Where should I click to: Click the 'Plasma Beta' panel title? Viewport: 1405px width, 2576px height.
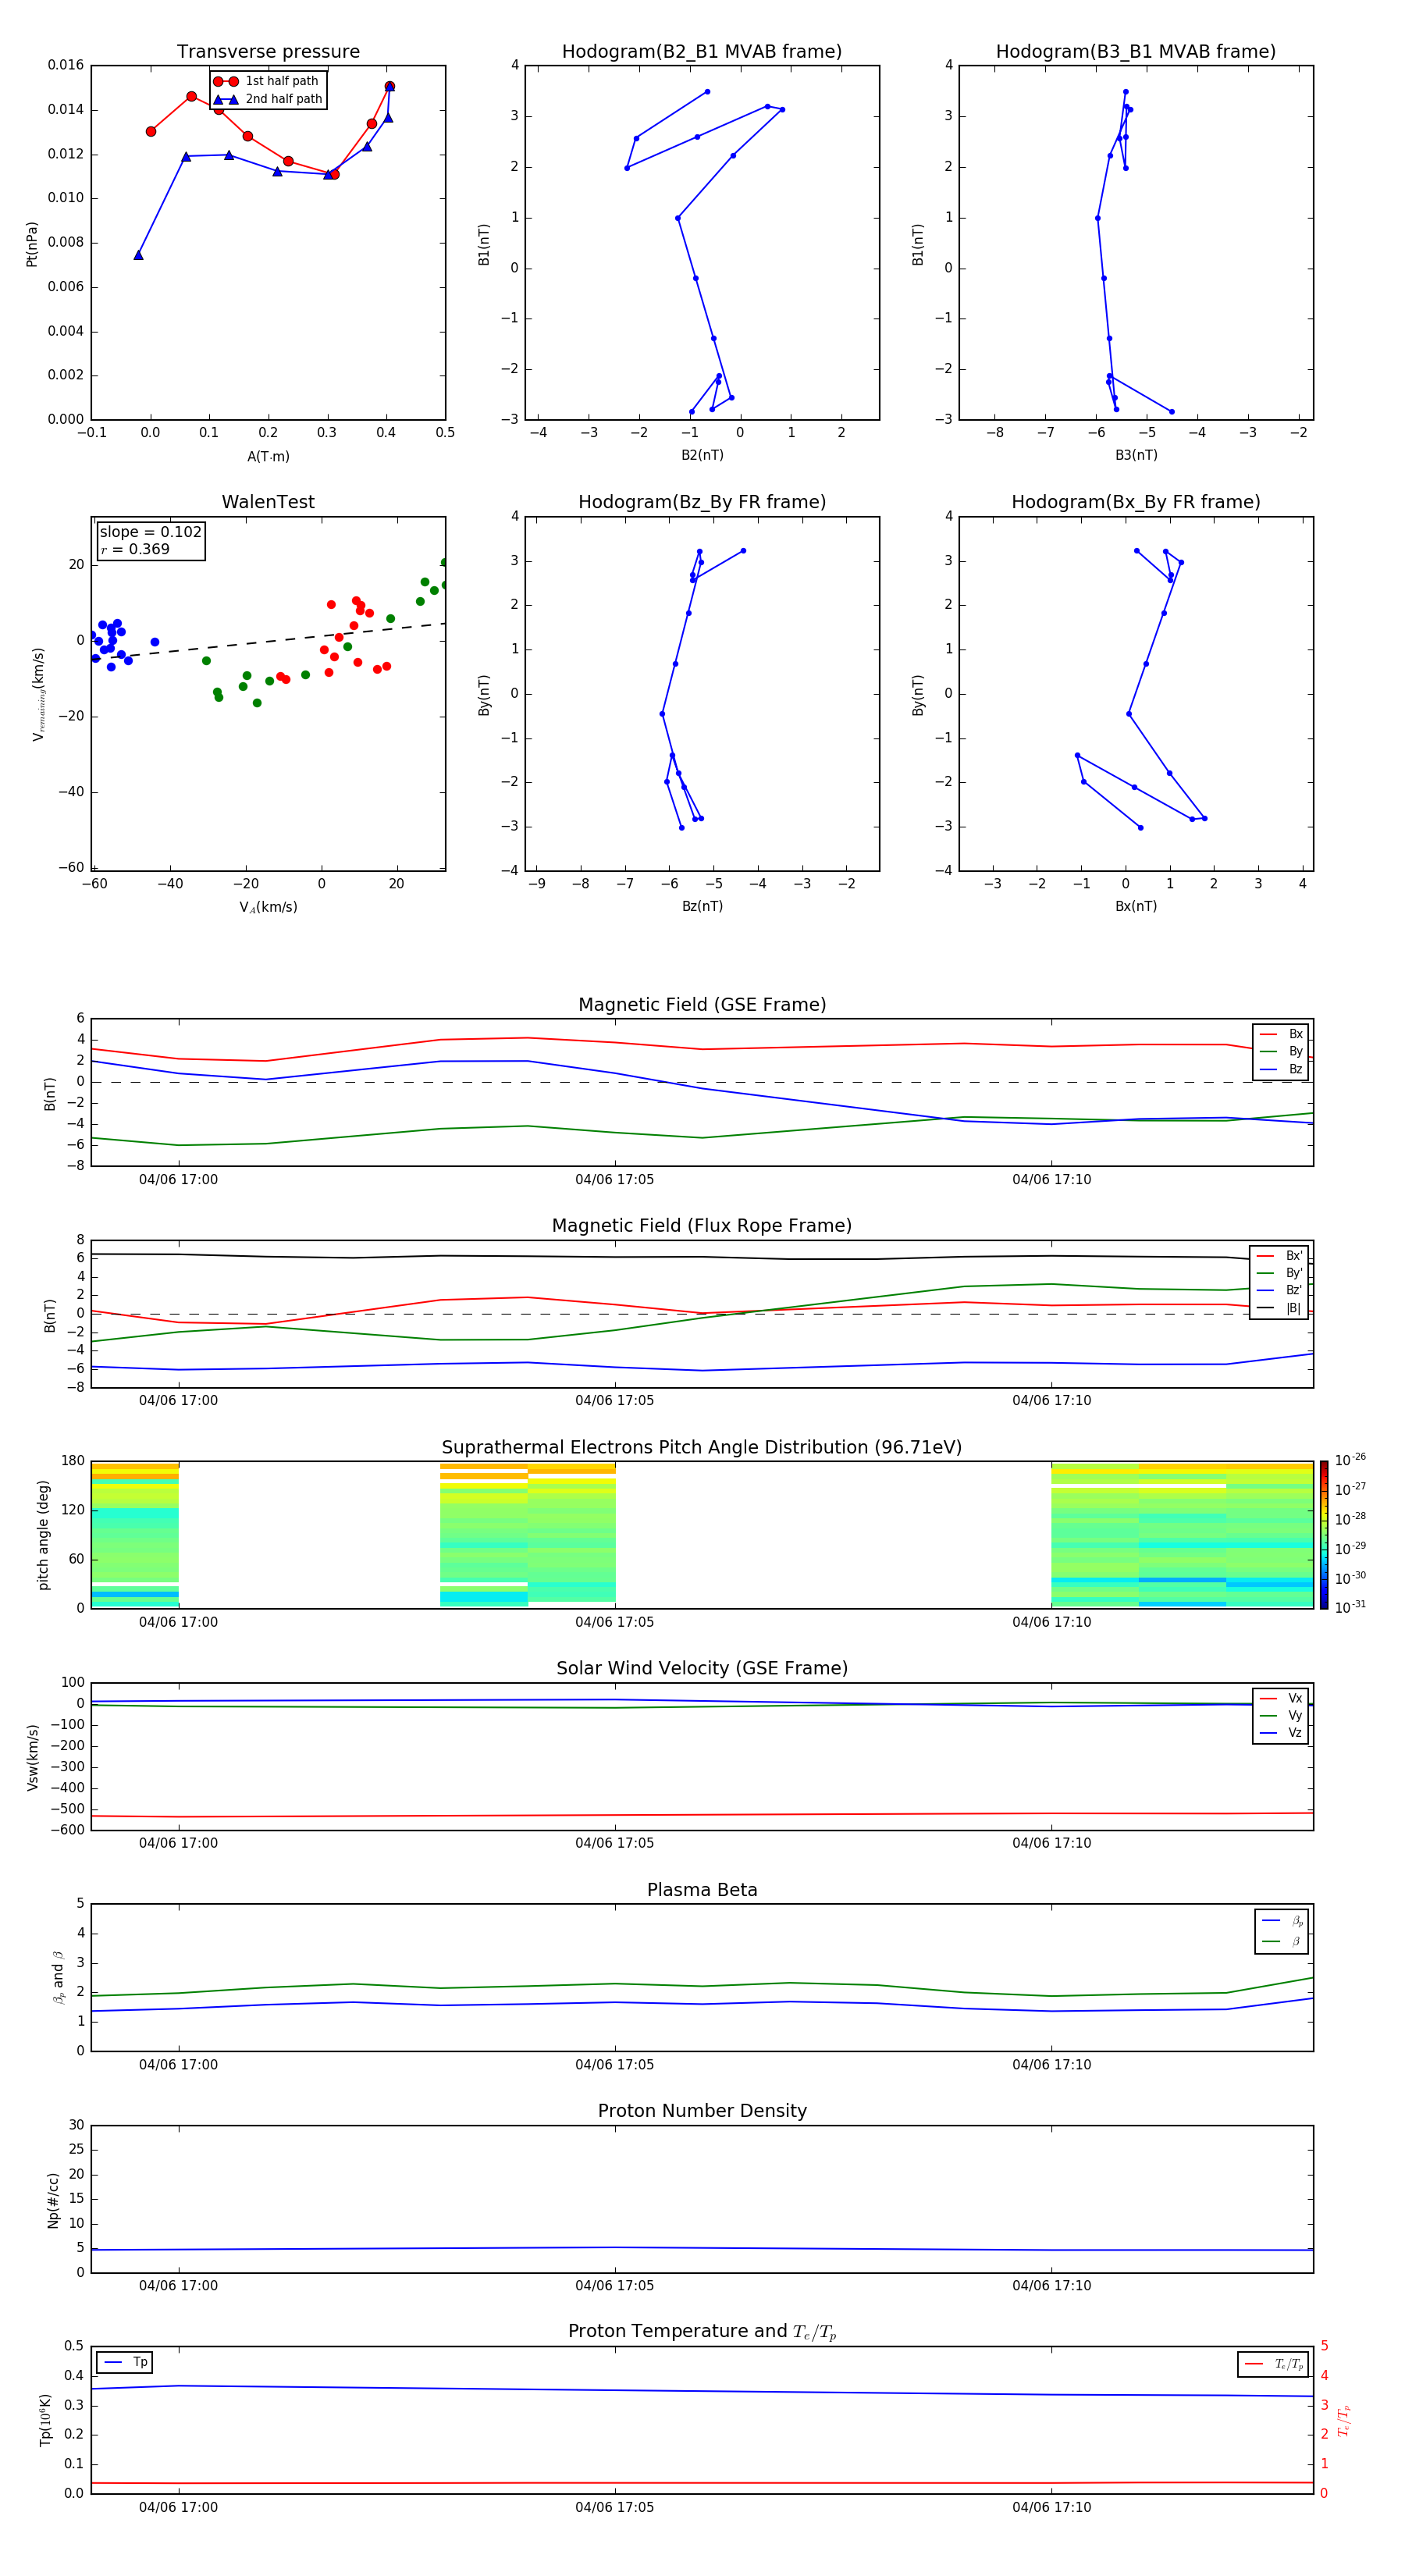pos(702,1890)
